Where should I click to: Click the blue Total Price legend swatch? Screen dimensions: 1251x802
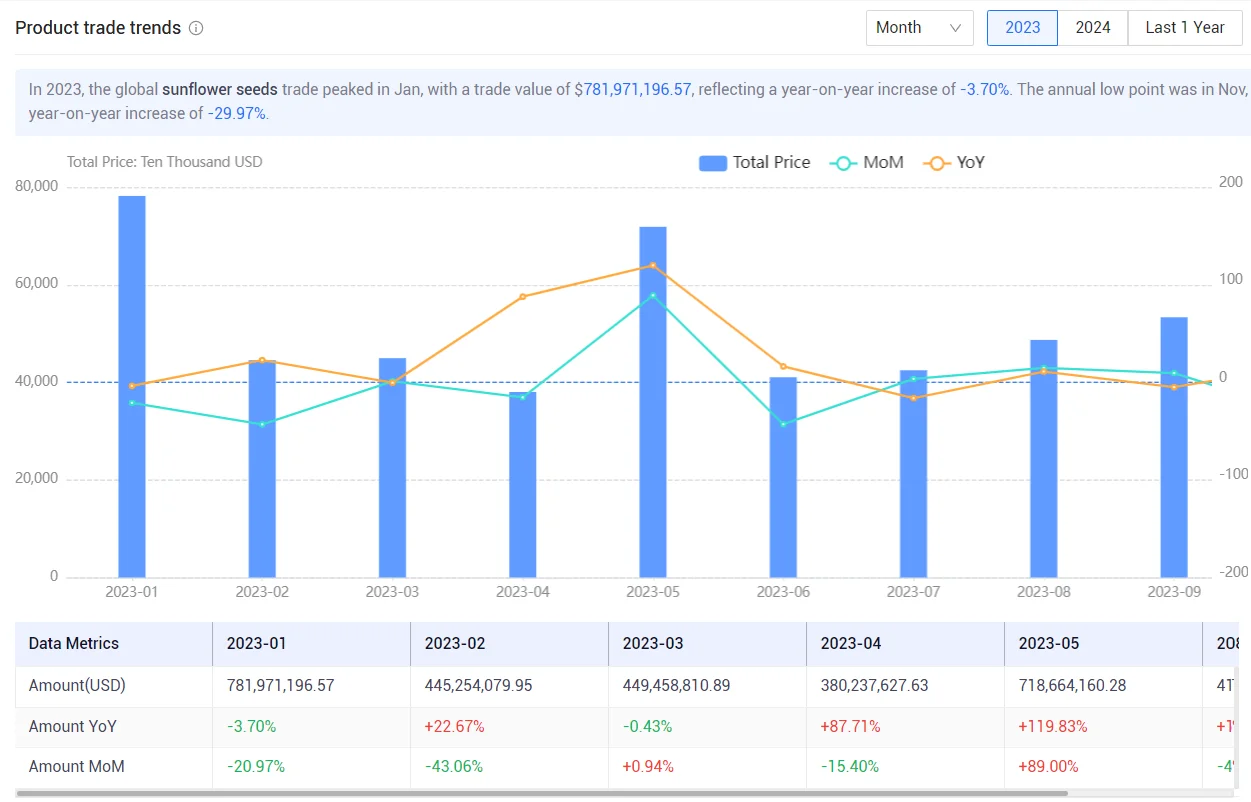[712, 163]
